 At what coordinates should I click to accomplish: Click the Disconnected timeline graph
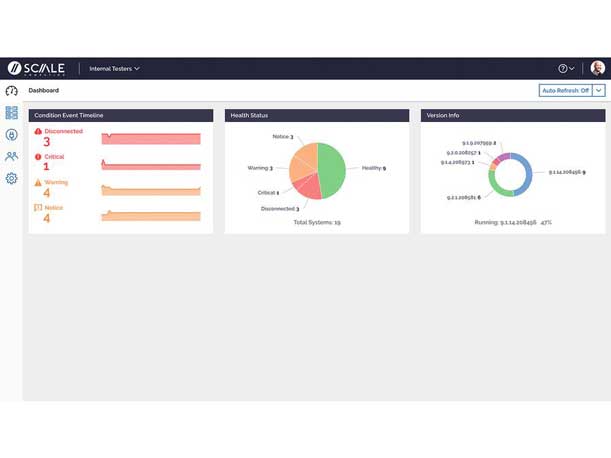coord(151,138)
